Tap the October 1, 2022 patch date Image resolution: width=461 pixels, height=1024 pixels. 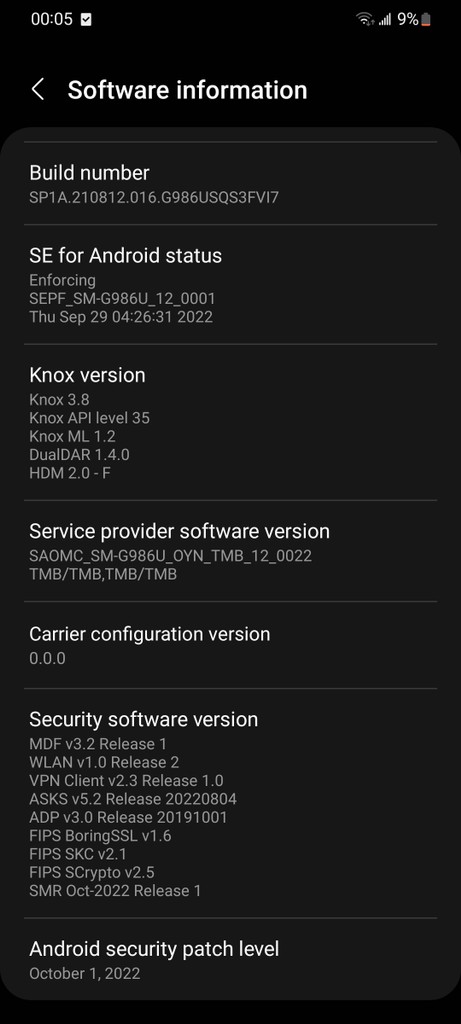(85, 973)
